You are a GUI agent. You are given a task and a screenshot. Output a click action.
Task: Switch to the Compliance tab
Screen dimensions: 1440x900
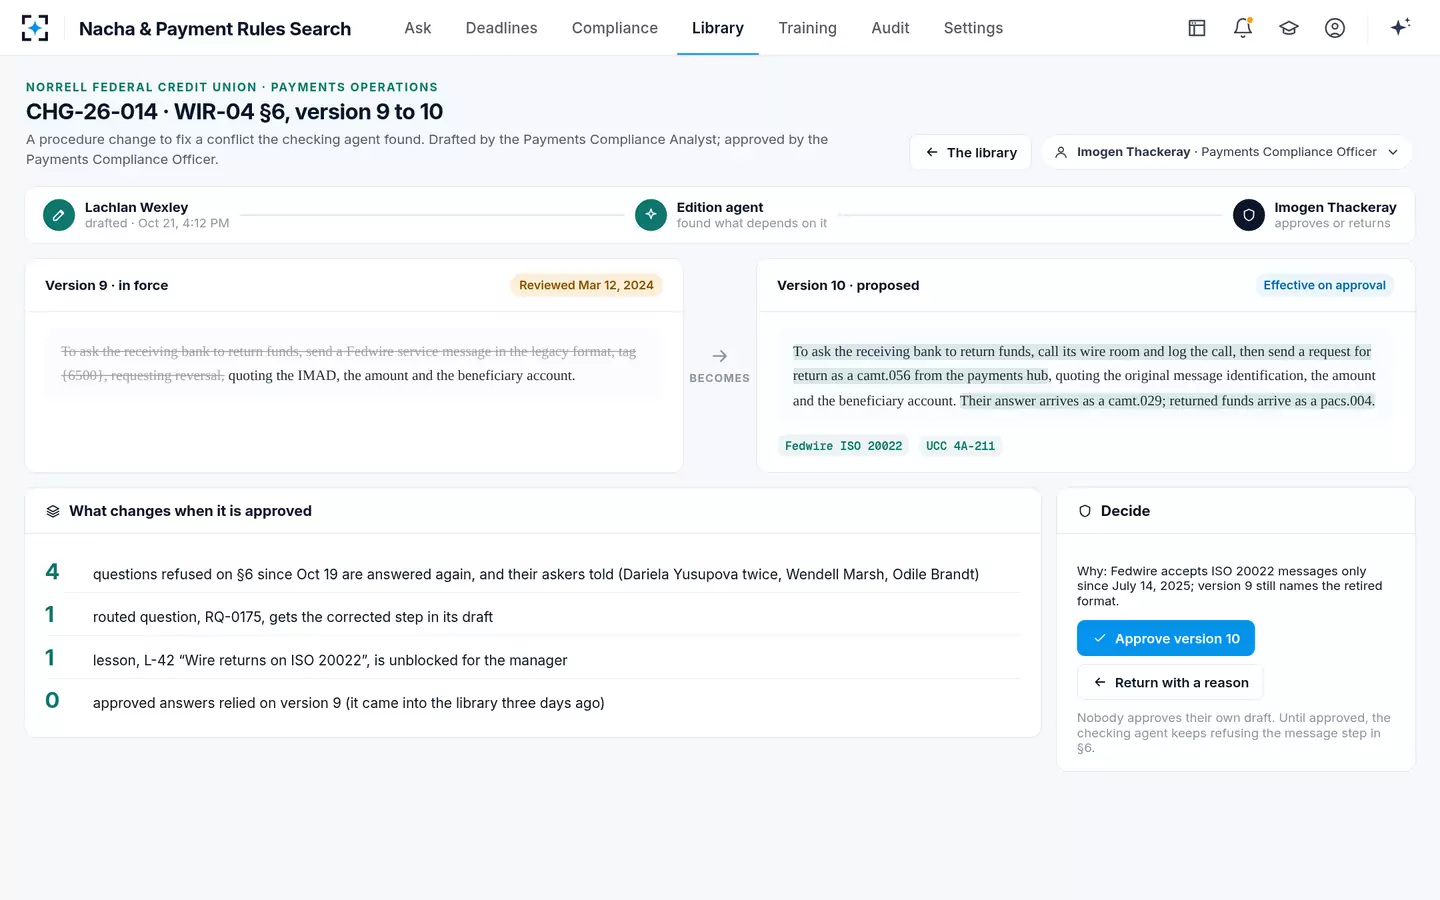(x=615, y=28)
